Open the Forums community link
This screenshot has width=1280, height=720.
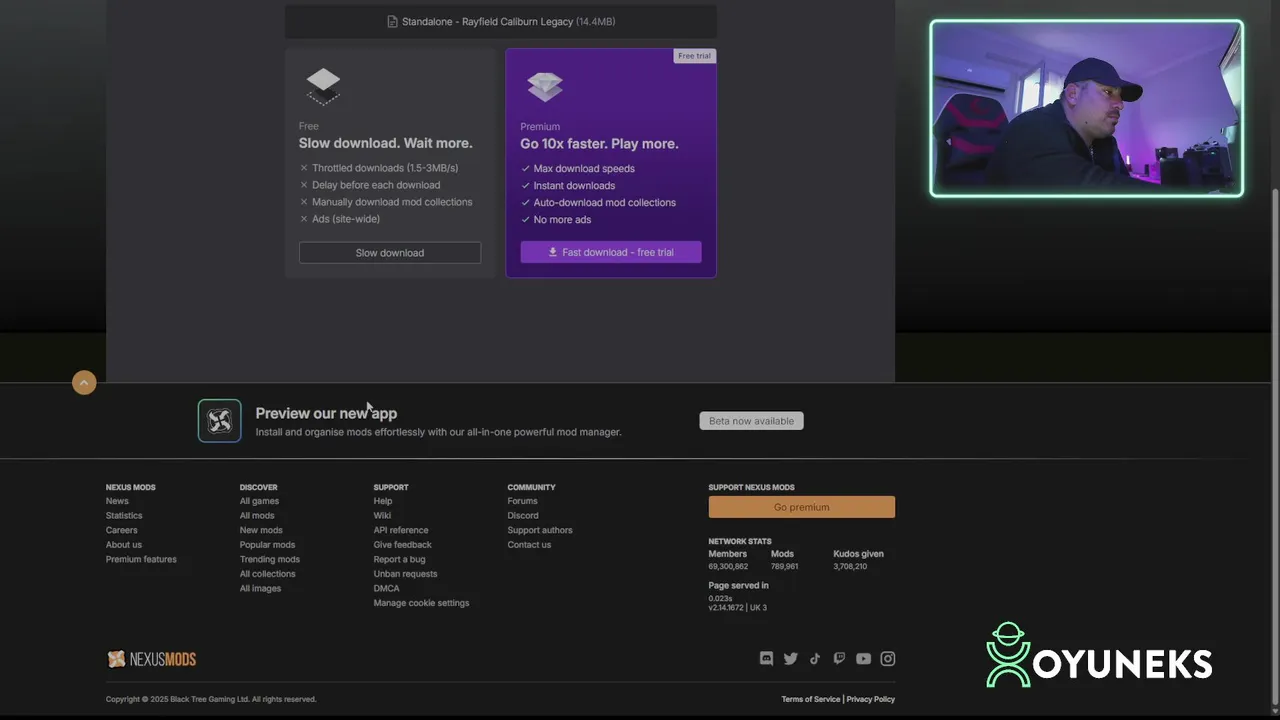[x=522, y=501]
